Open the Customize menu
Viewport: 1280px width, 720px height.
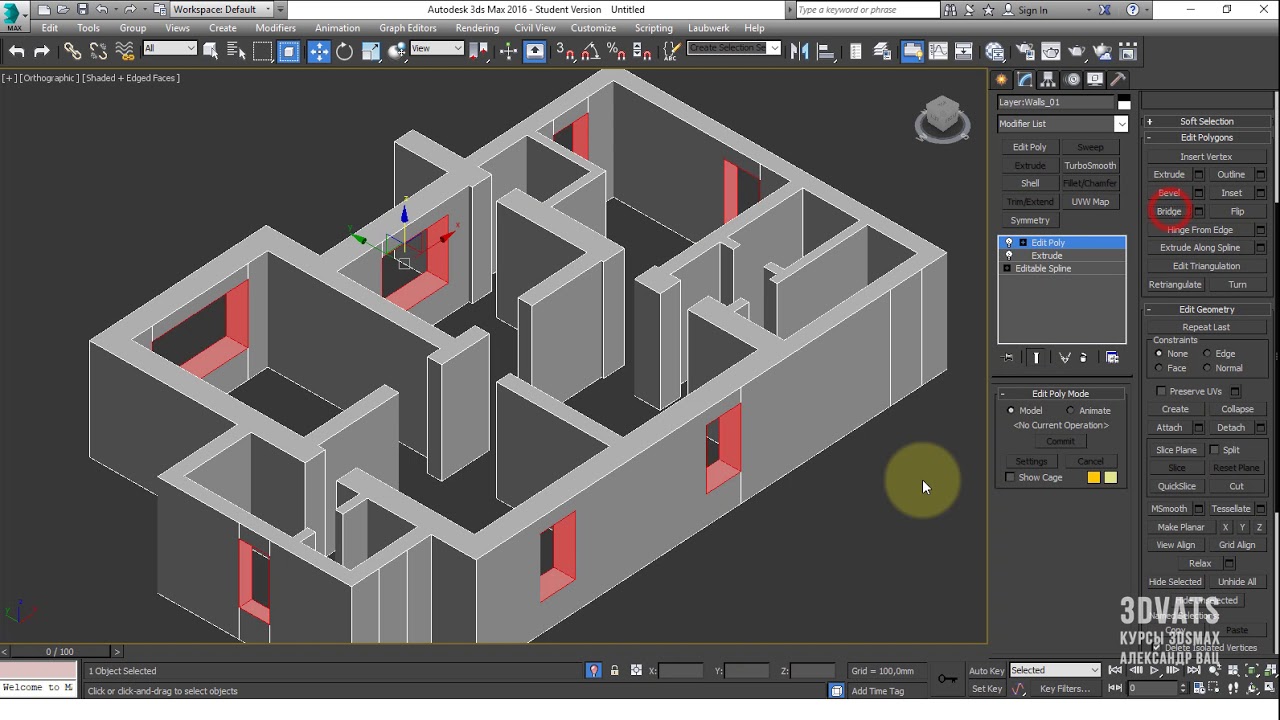coord(593,28)
